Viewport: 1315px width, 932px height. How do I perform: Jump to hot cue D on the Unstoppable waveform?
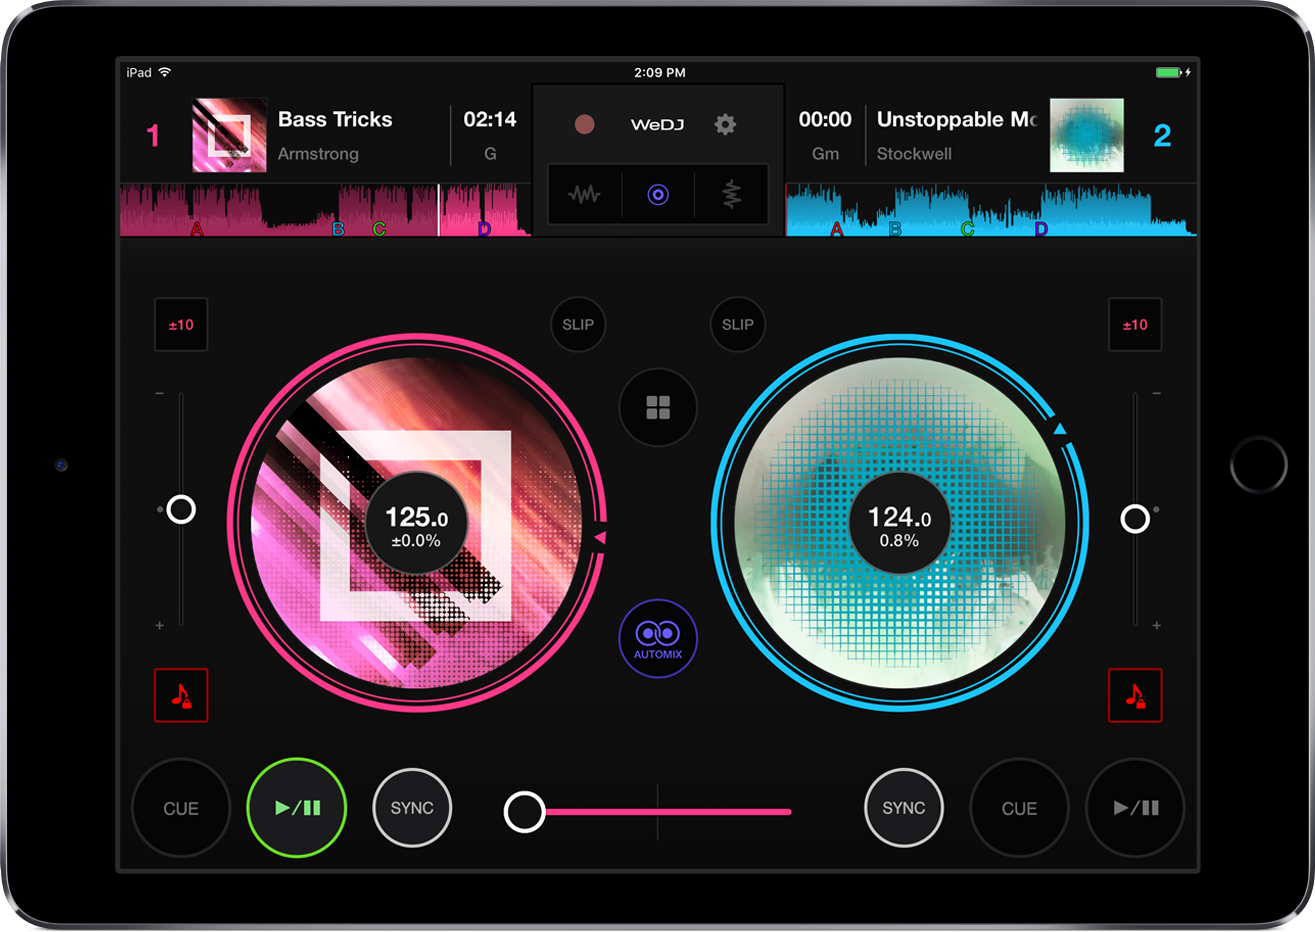[x=1041, y=229]
